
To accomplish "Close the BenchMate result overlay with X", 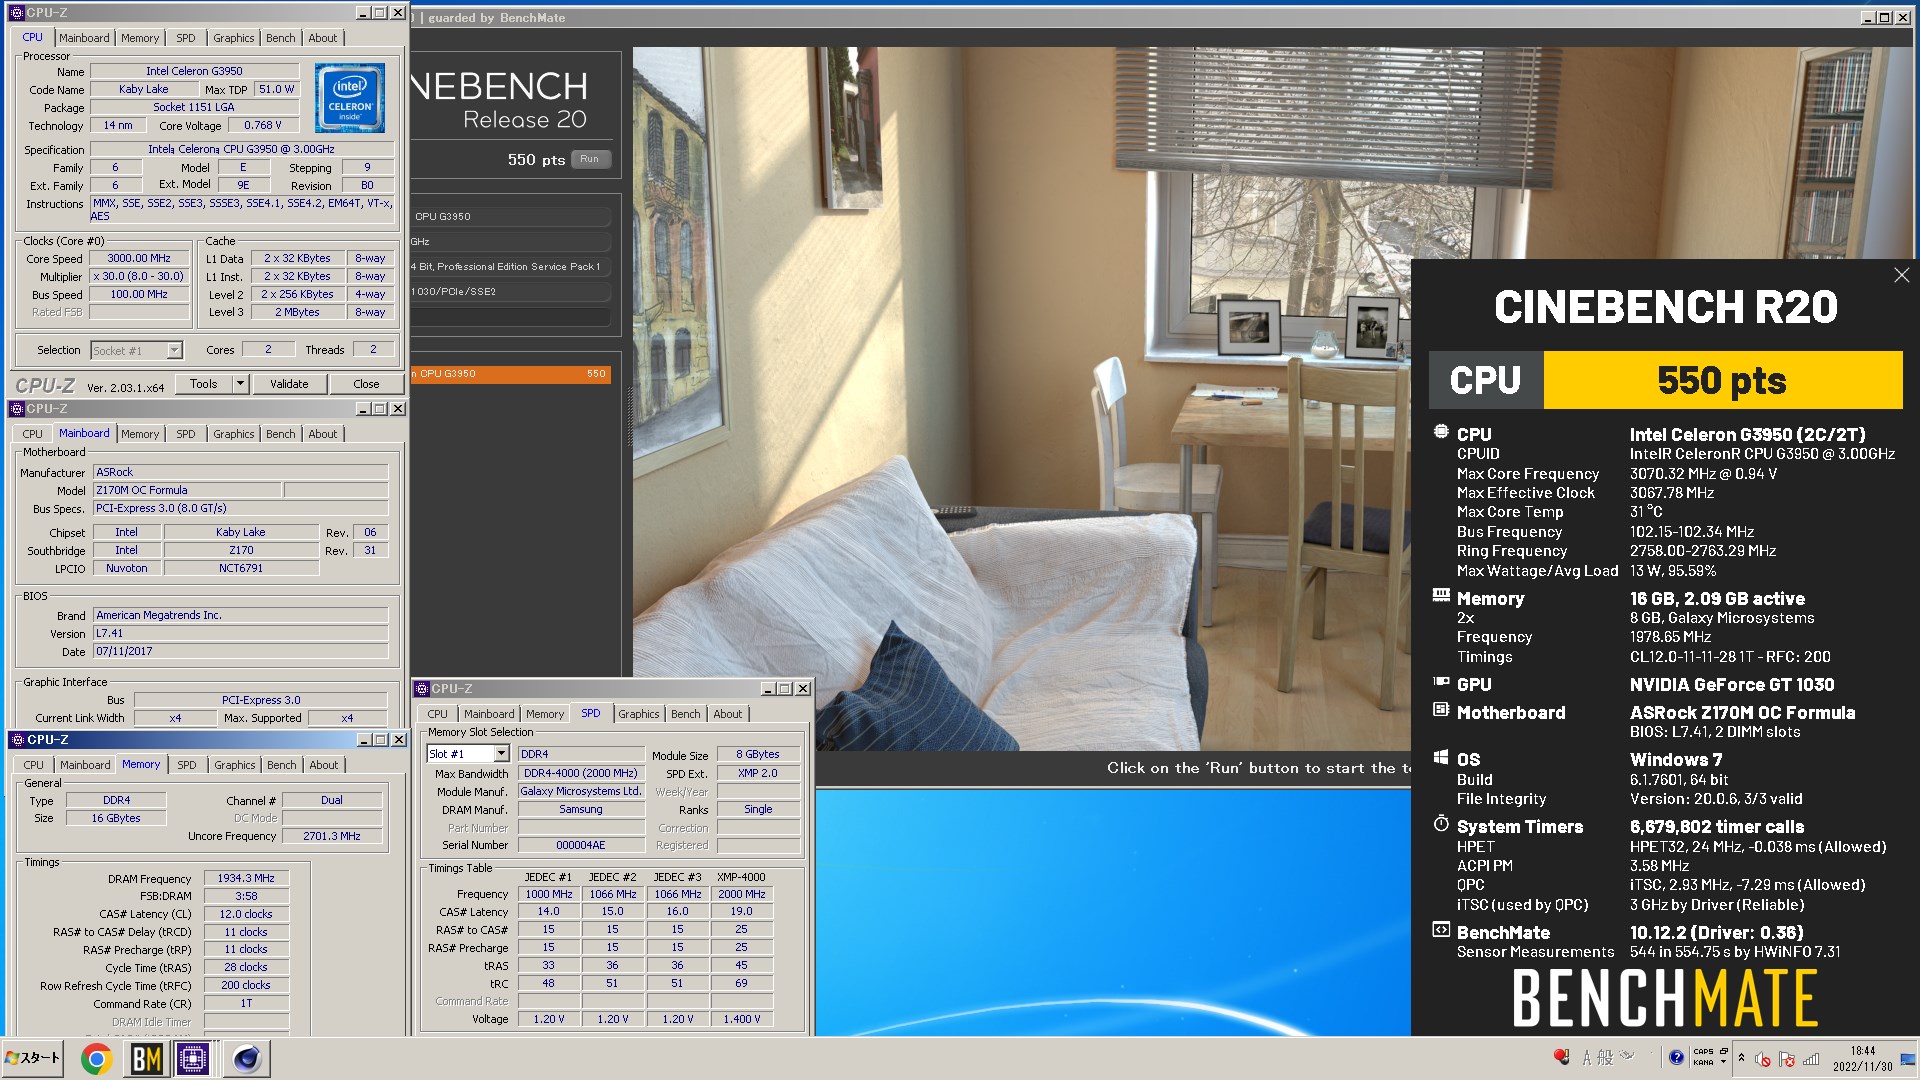I will point(1901,275).
